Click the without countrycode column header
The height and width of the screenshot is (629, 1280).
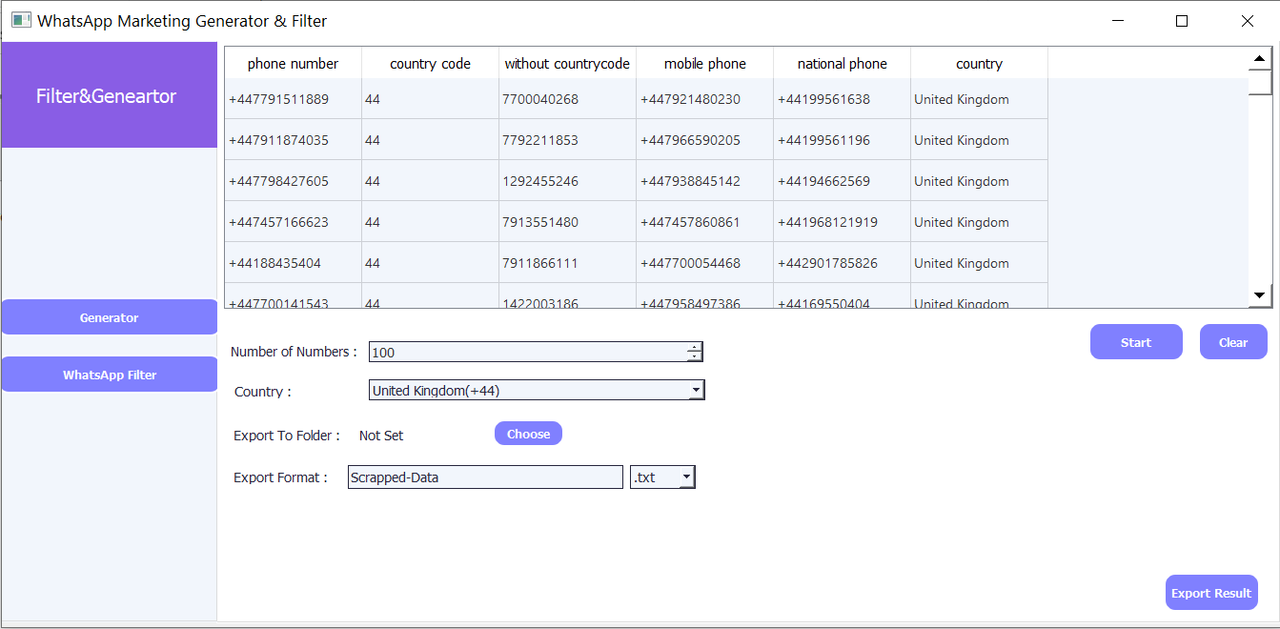tap(567, 63)
